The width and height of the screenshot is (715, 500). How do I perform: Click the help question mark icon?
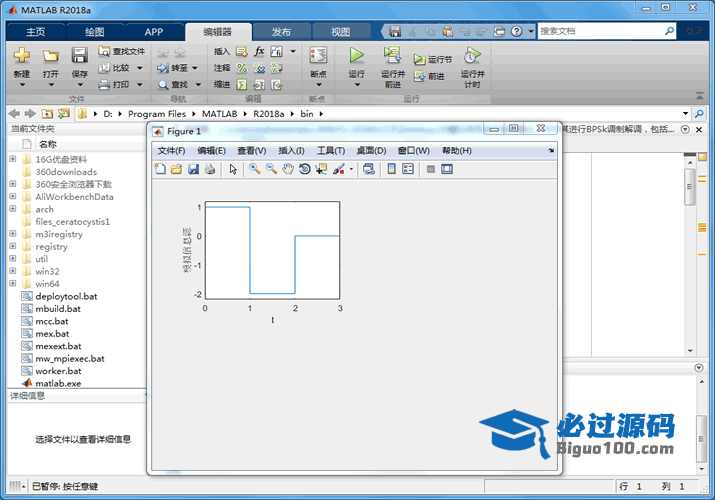pos(517,31)
